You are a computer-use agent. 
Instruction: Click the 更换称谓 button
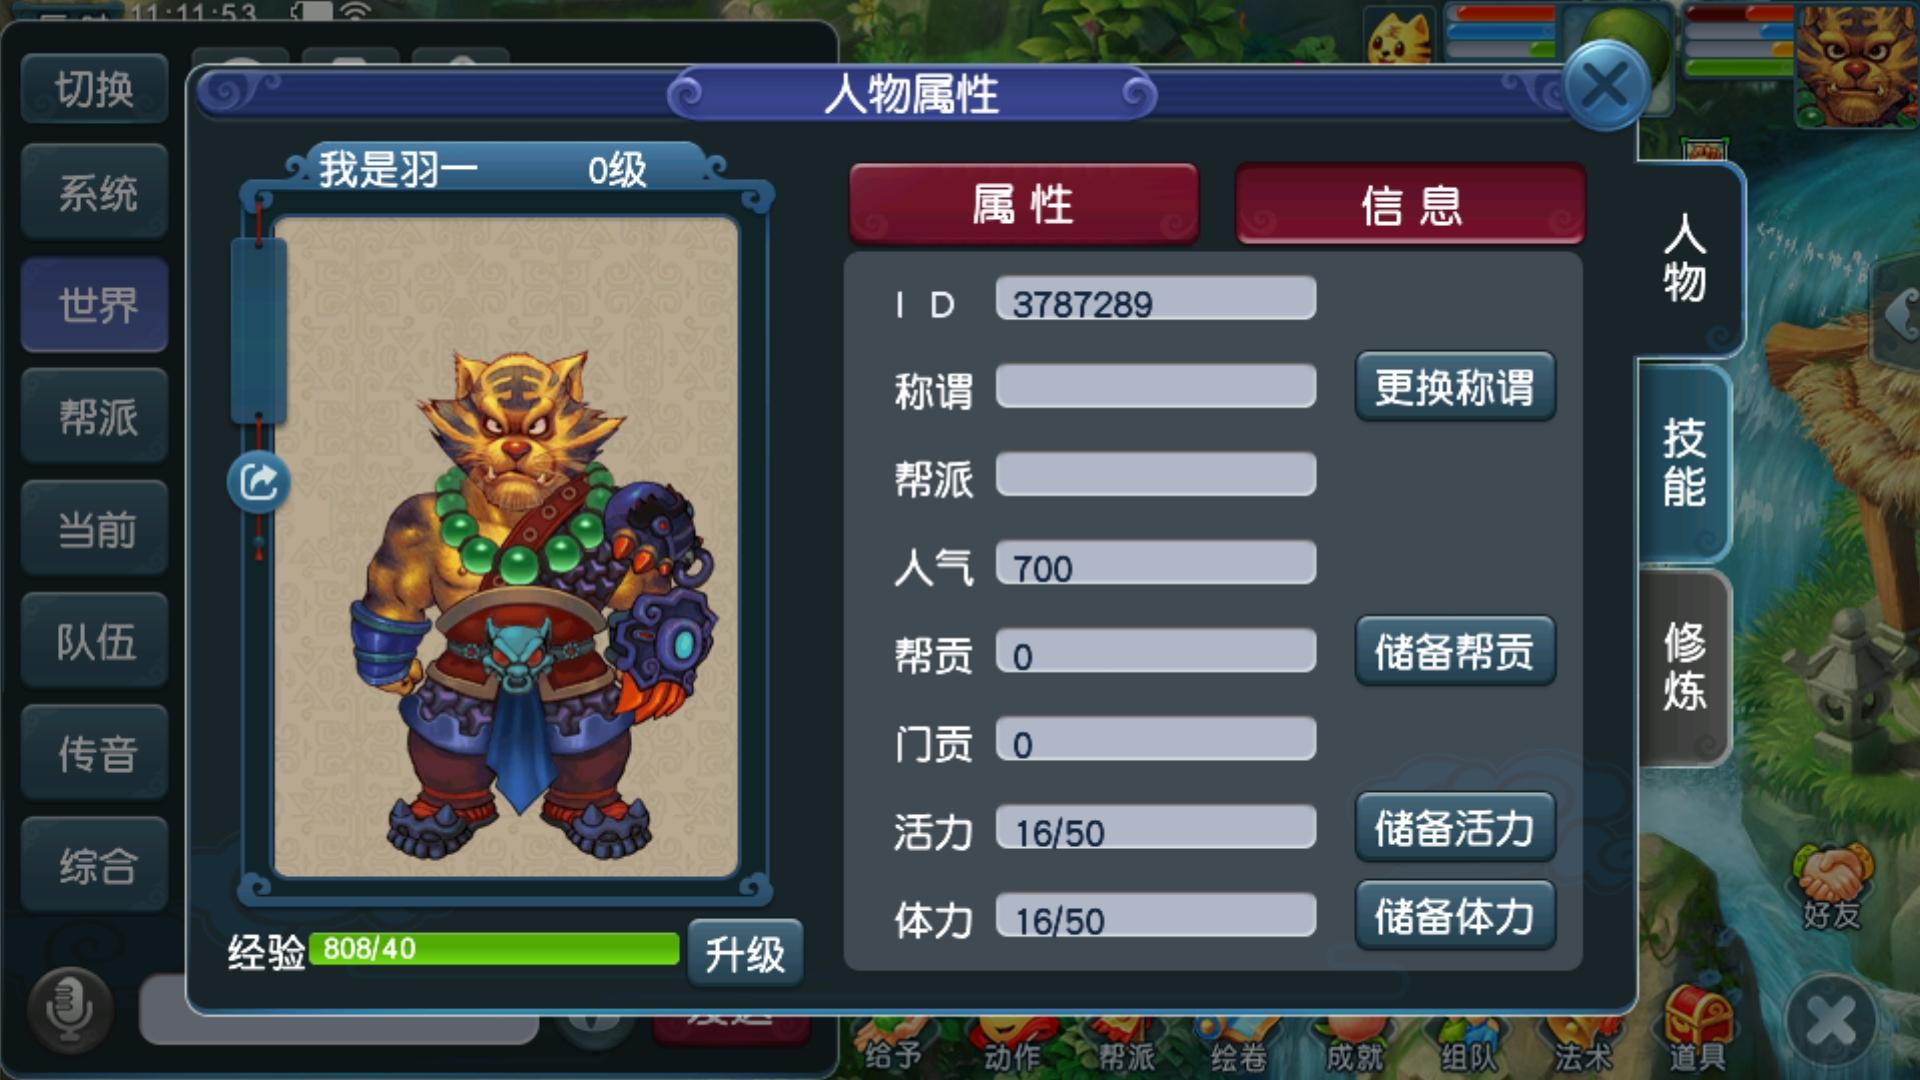(x=1455, y=387)
